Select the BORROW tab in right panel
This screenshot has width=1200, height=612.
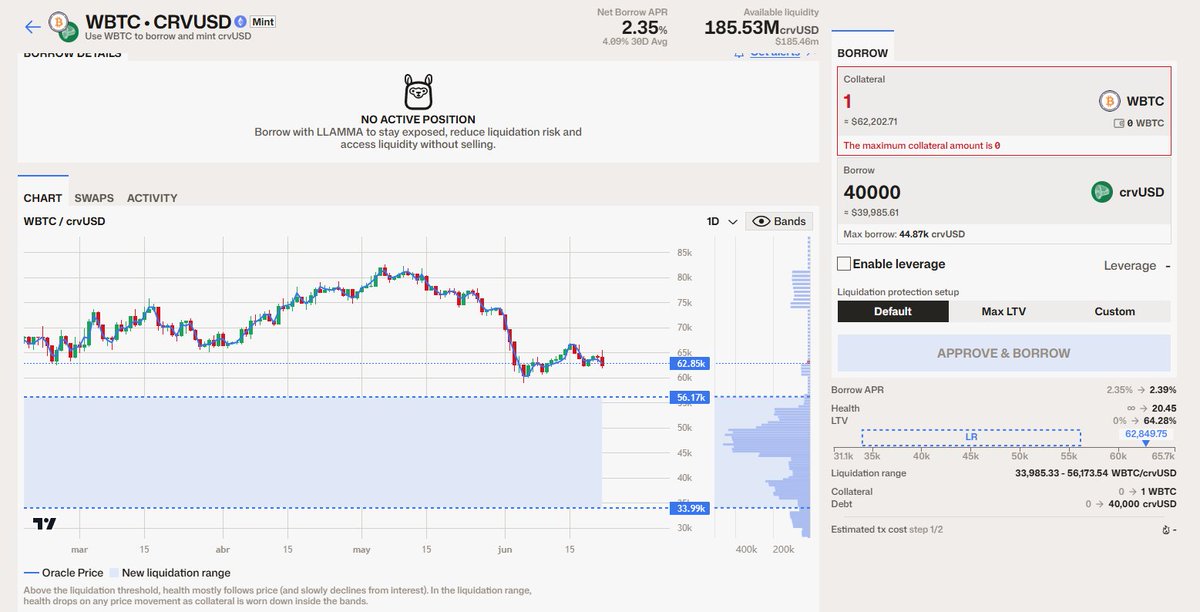[862, 53]
